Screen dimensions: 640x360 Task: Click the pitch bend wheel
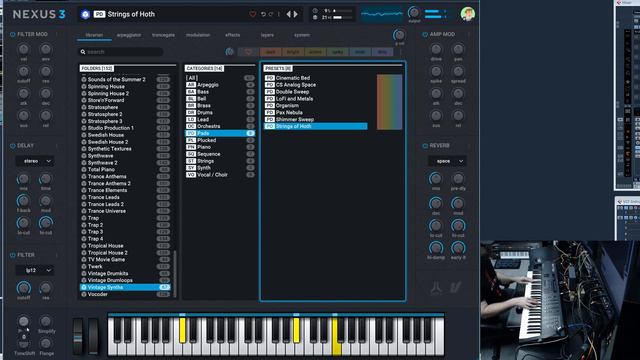78,336
